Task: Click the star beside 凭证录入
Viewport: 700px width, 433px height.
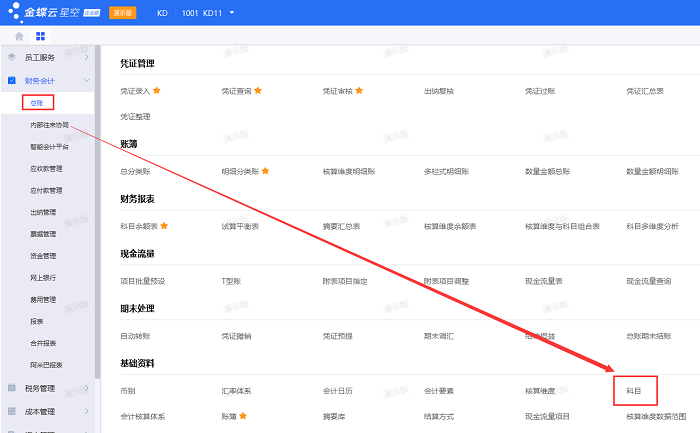Action: coord(157,91)
